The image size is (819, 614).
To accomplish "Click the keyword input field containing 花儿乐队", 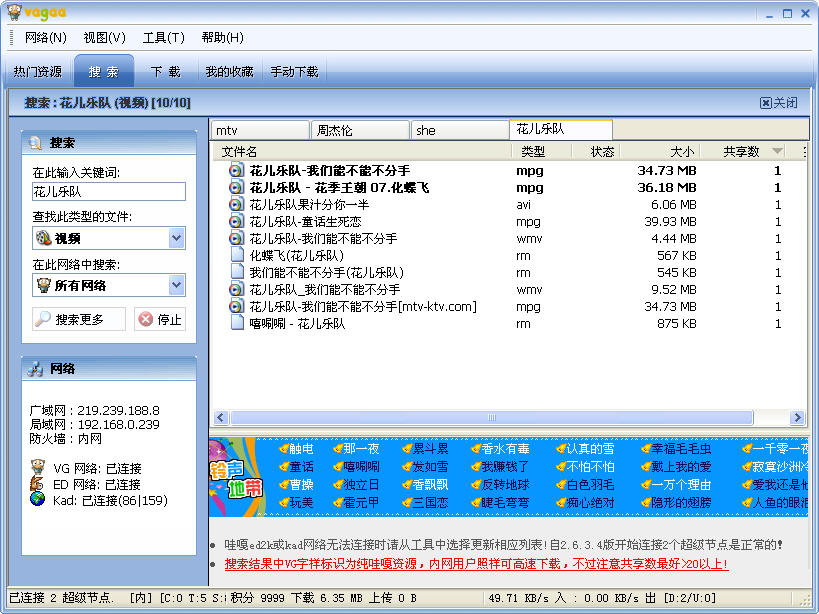I will pos(108,191).
